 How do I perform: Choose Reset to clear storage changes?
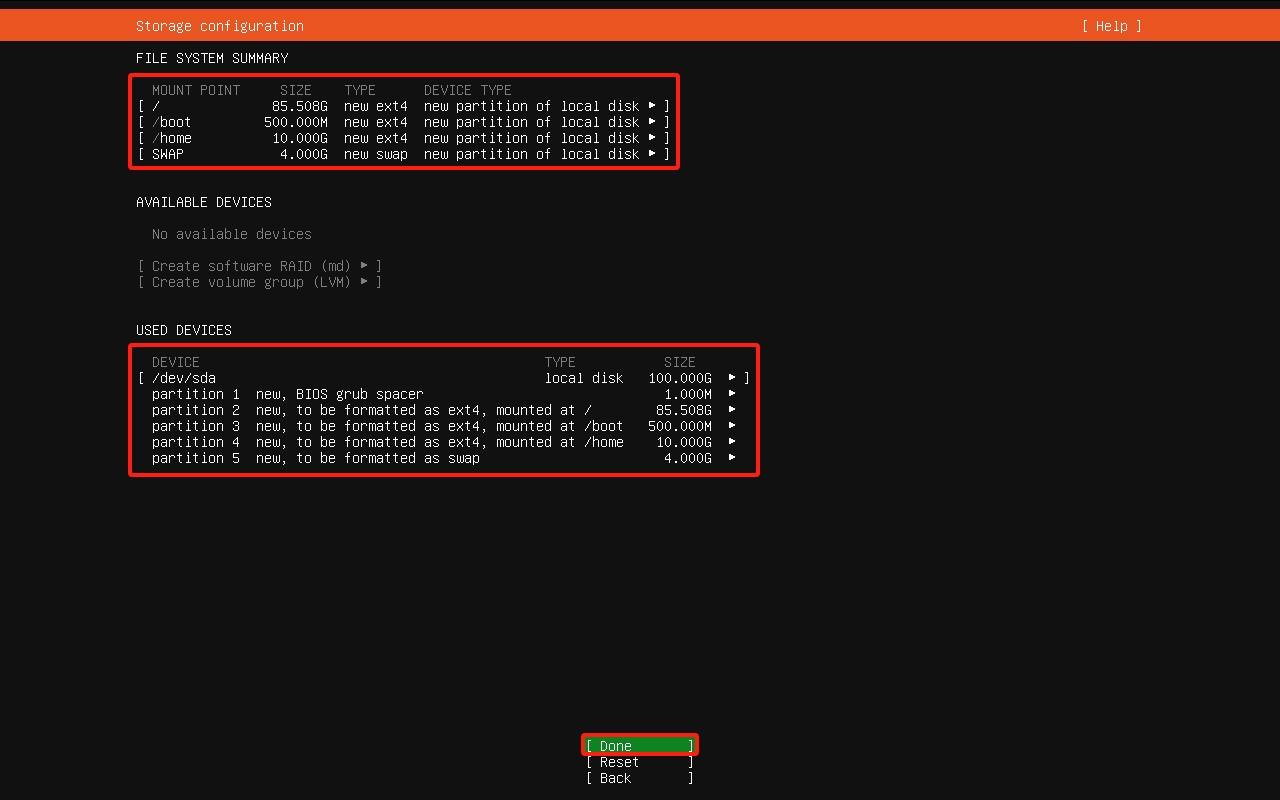640,762
